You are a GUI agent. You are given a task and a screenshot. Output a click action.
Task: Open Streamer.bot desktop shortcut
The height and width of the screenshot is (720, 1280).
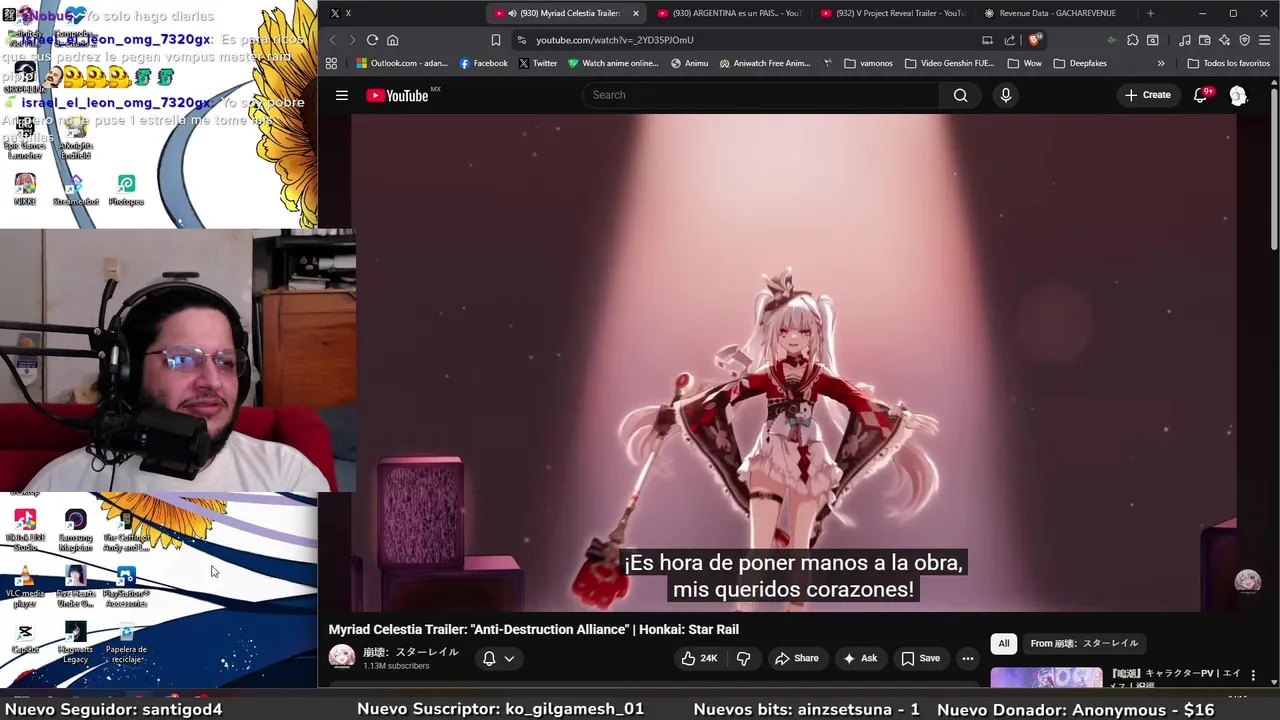point(75,190)
